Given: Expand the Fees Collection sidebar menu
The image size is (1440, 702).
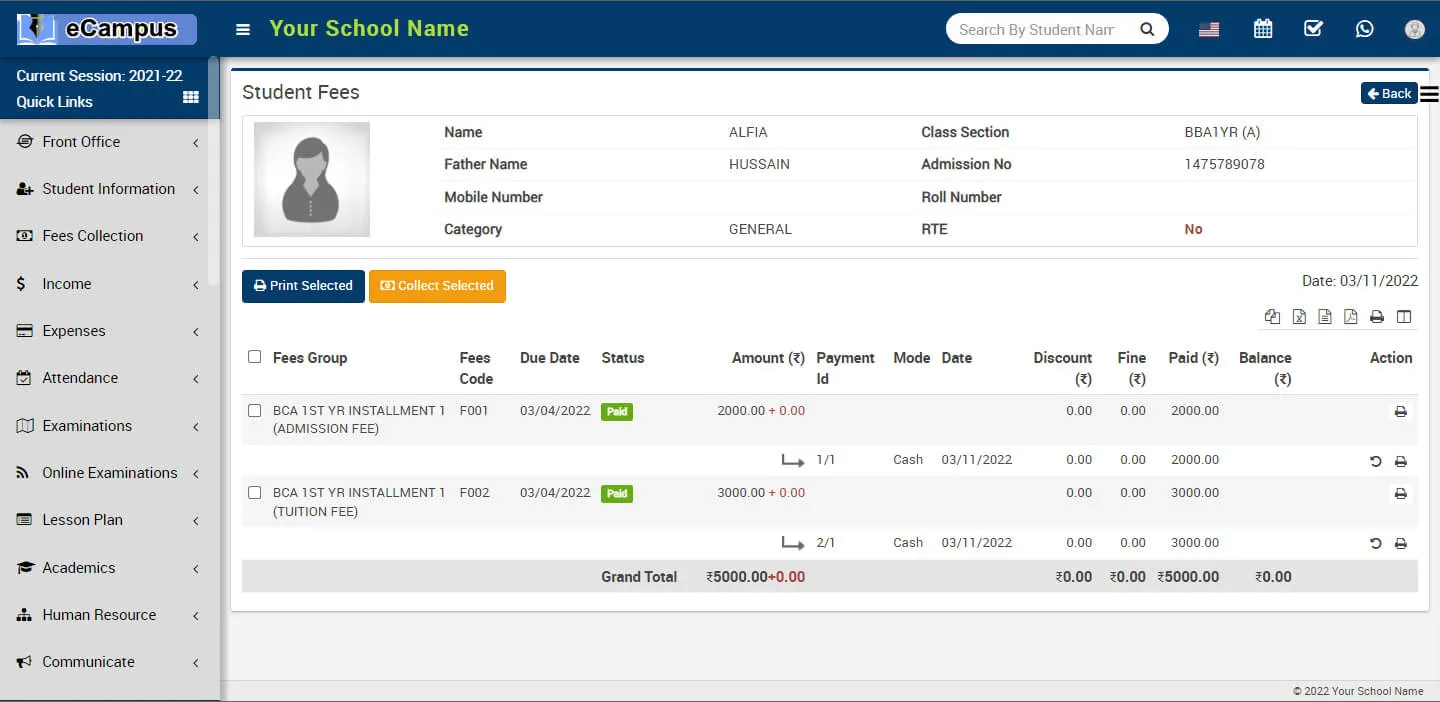Looking at the screenshot, I should 93,236.
